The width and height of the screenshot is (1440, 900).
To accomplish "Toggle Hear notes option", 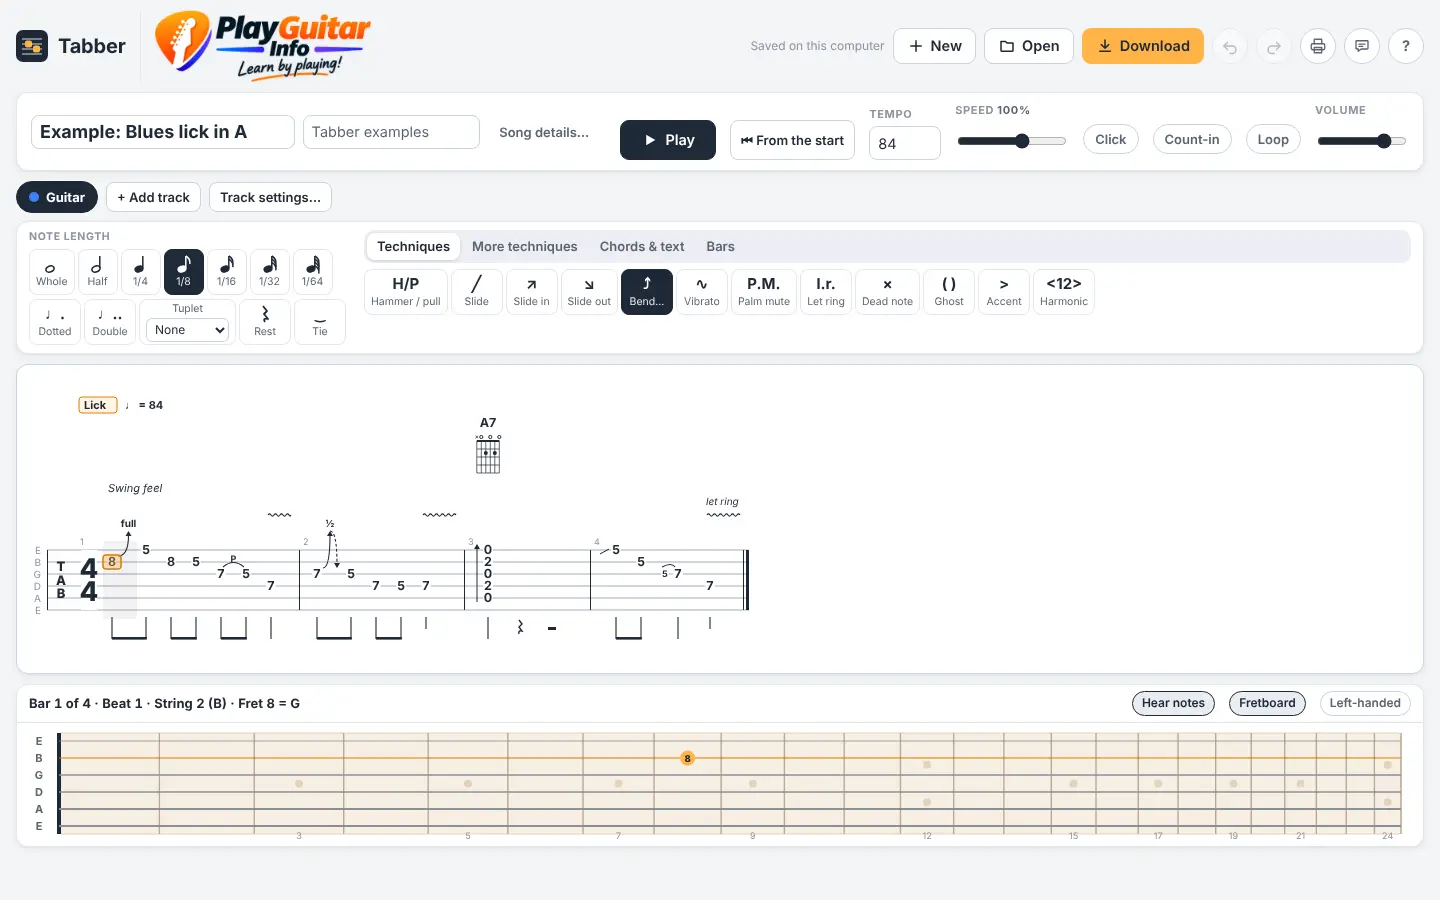I will click(1173, 703).
